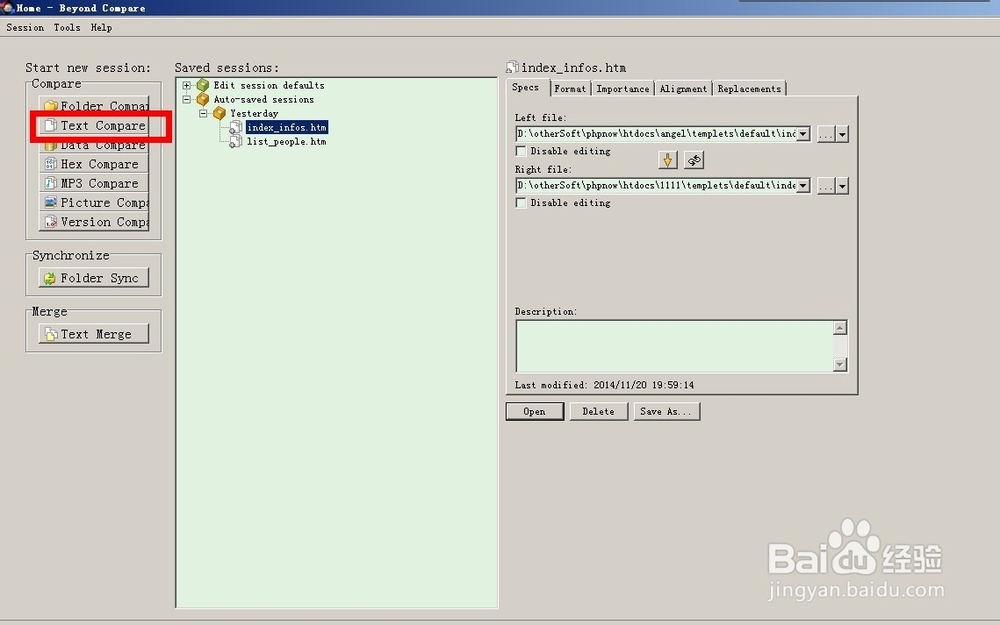Select Edit session defaults tree item
The image size is (1000, 625).
point(268,85)
